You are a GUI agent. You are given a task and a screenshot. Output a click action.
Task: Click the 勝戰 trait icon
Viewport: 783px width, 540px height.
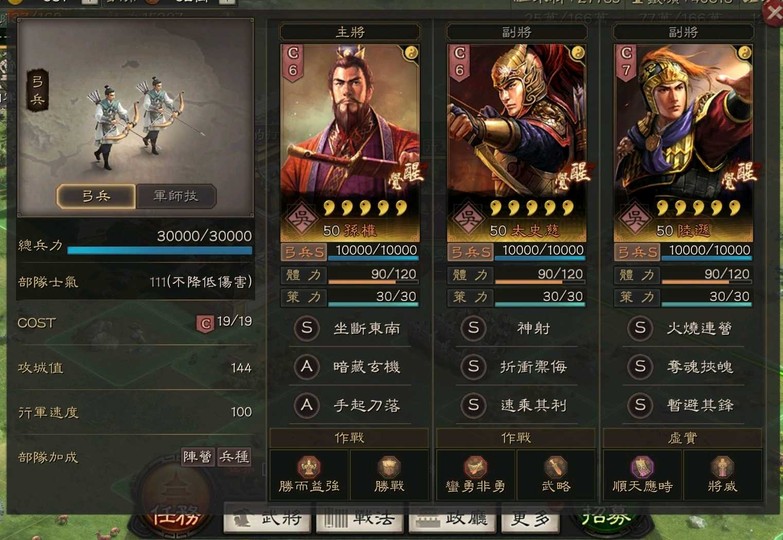pos(389,468)
